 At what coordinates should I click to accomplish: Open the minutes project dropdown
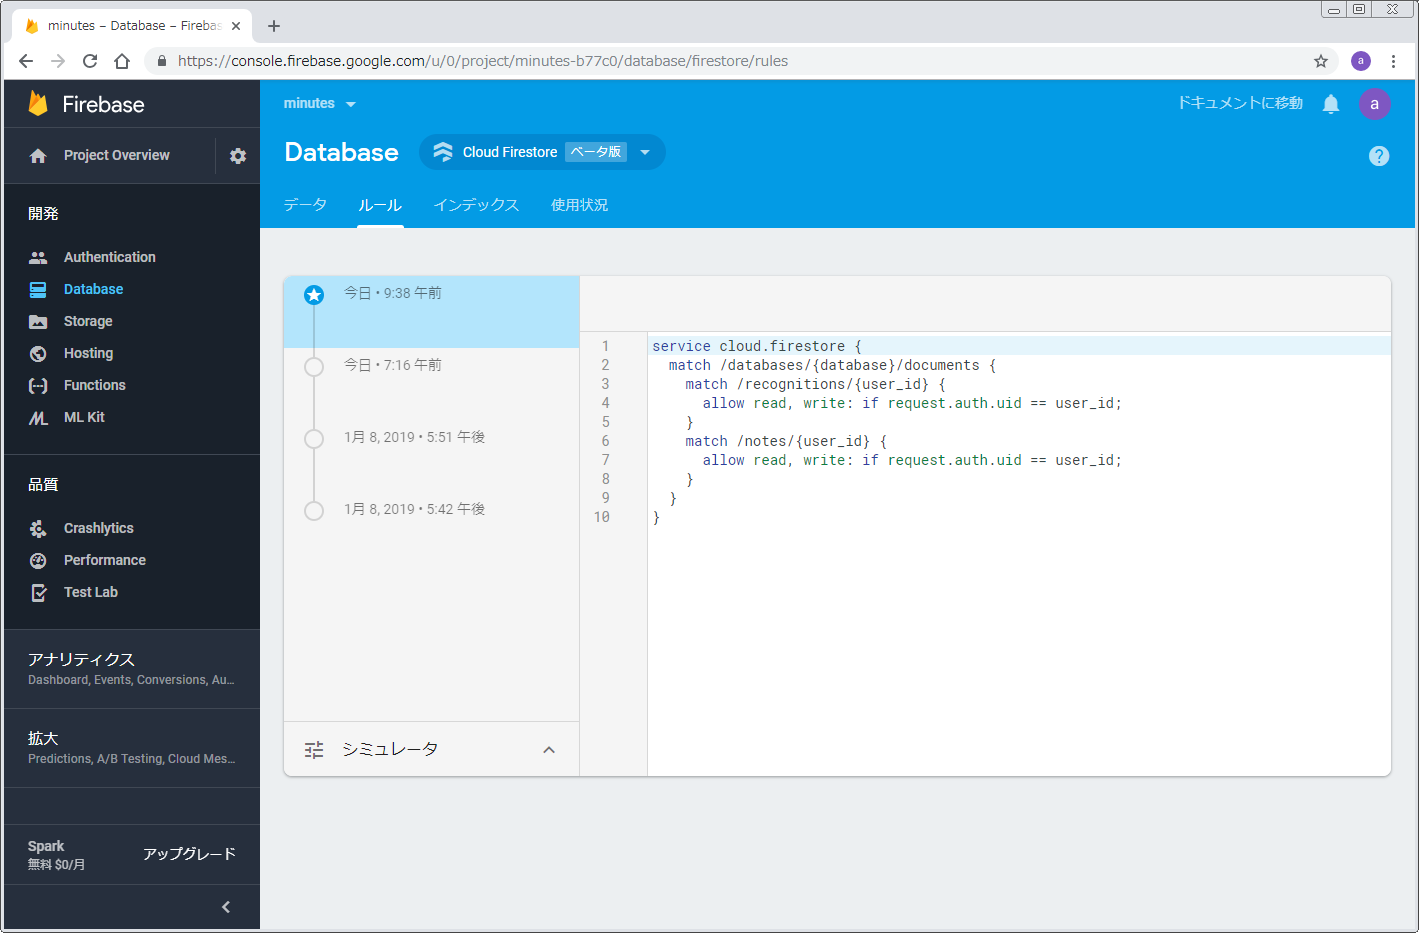[319, 104]
